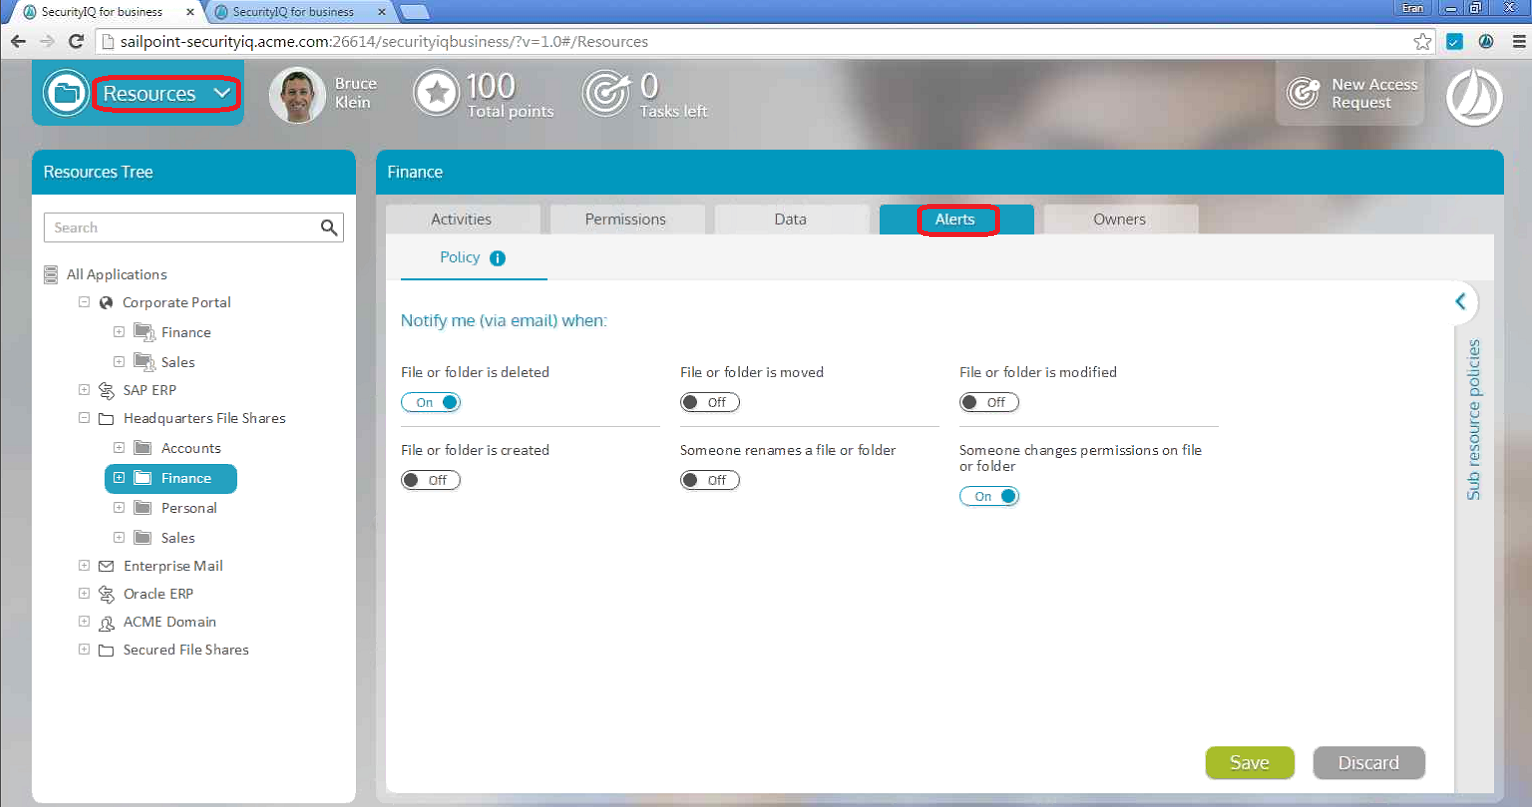Enable the 'File or folder is moved' alert
This screenshot has height=807, width=1532.
point(710,402)
